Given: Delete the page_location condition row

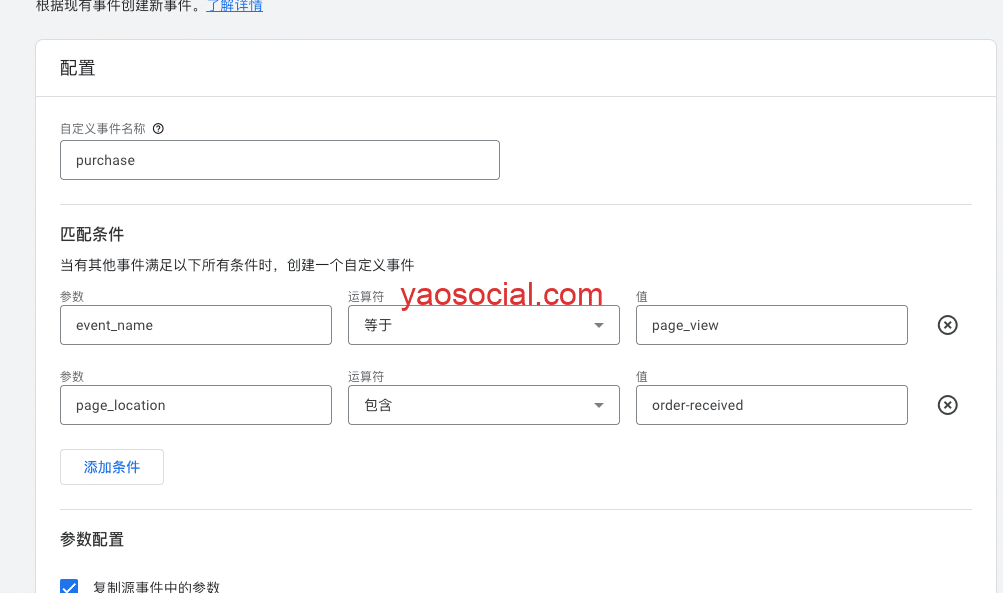Looking at the screenshot, I should coord(947,405).
